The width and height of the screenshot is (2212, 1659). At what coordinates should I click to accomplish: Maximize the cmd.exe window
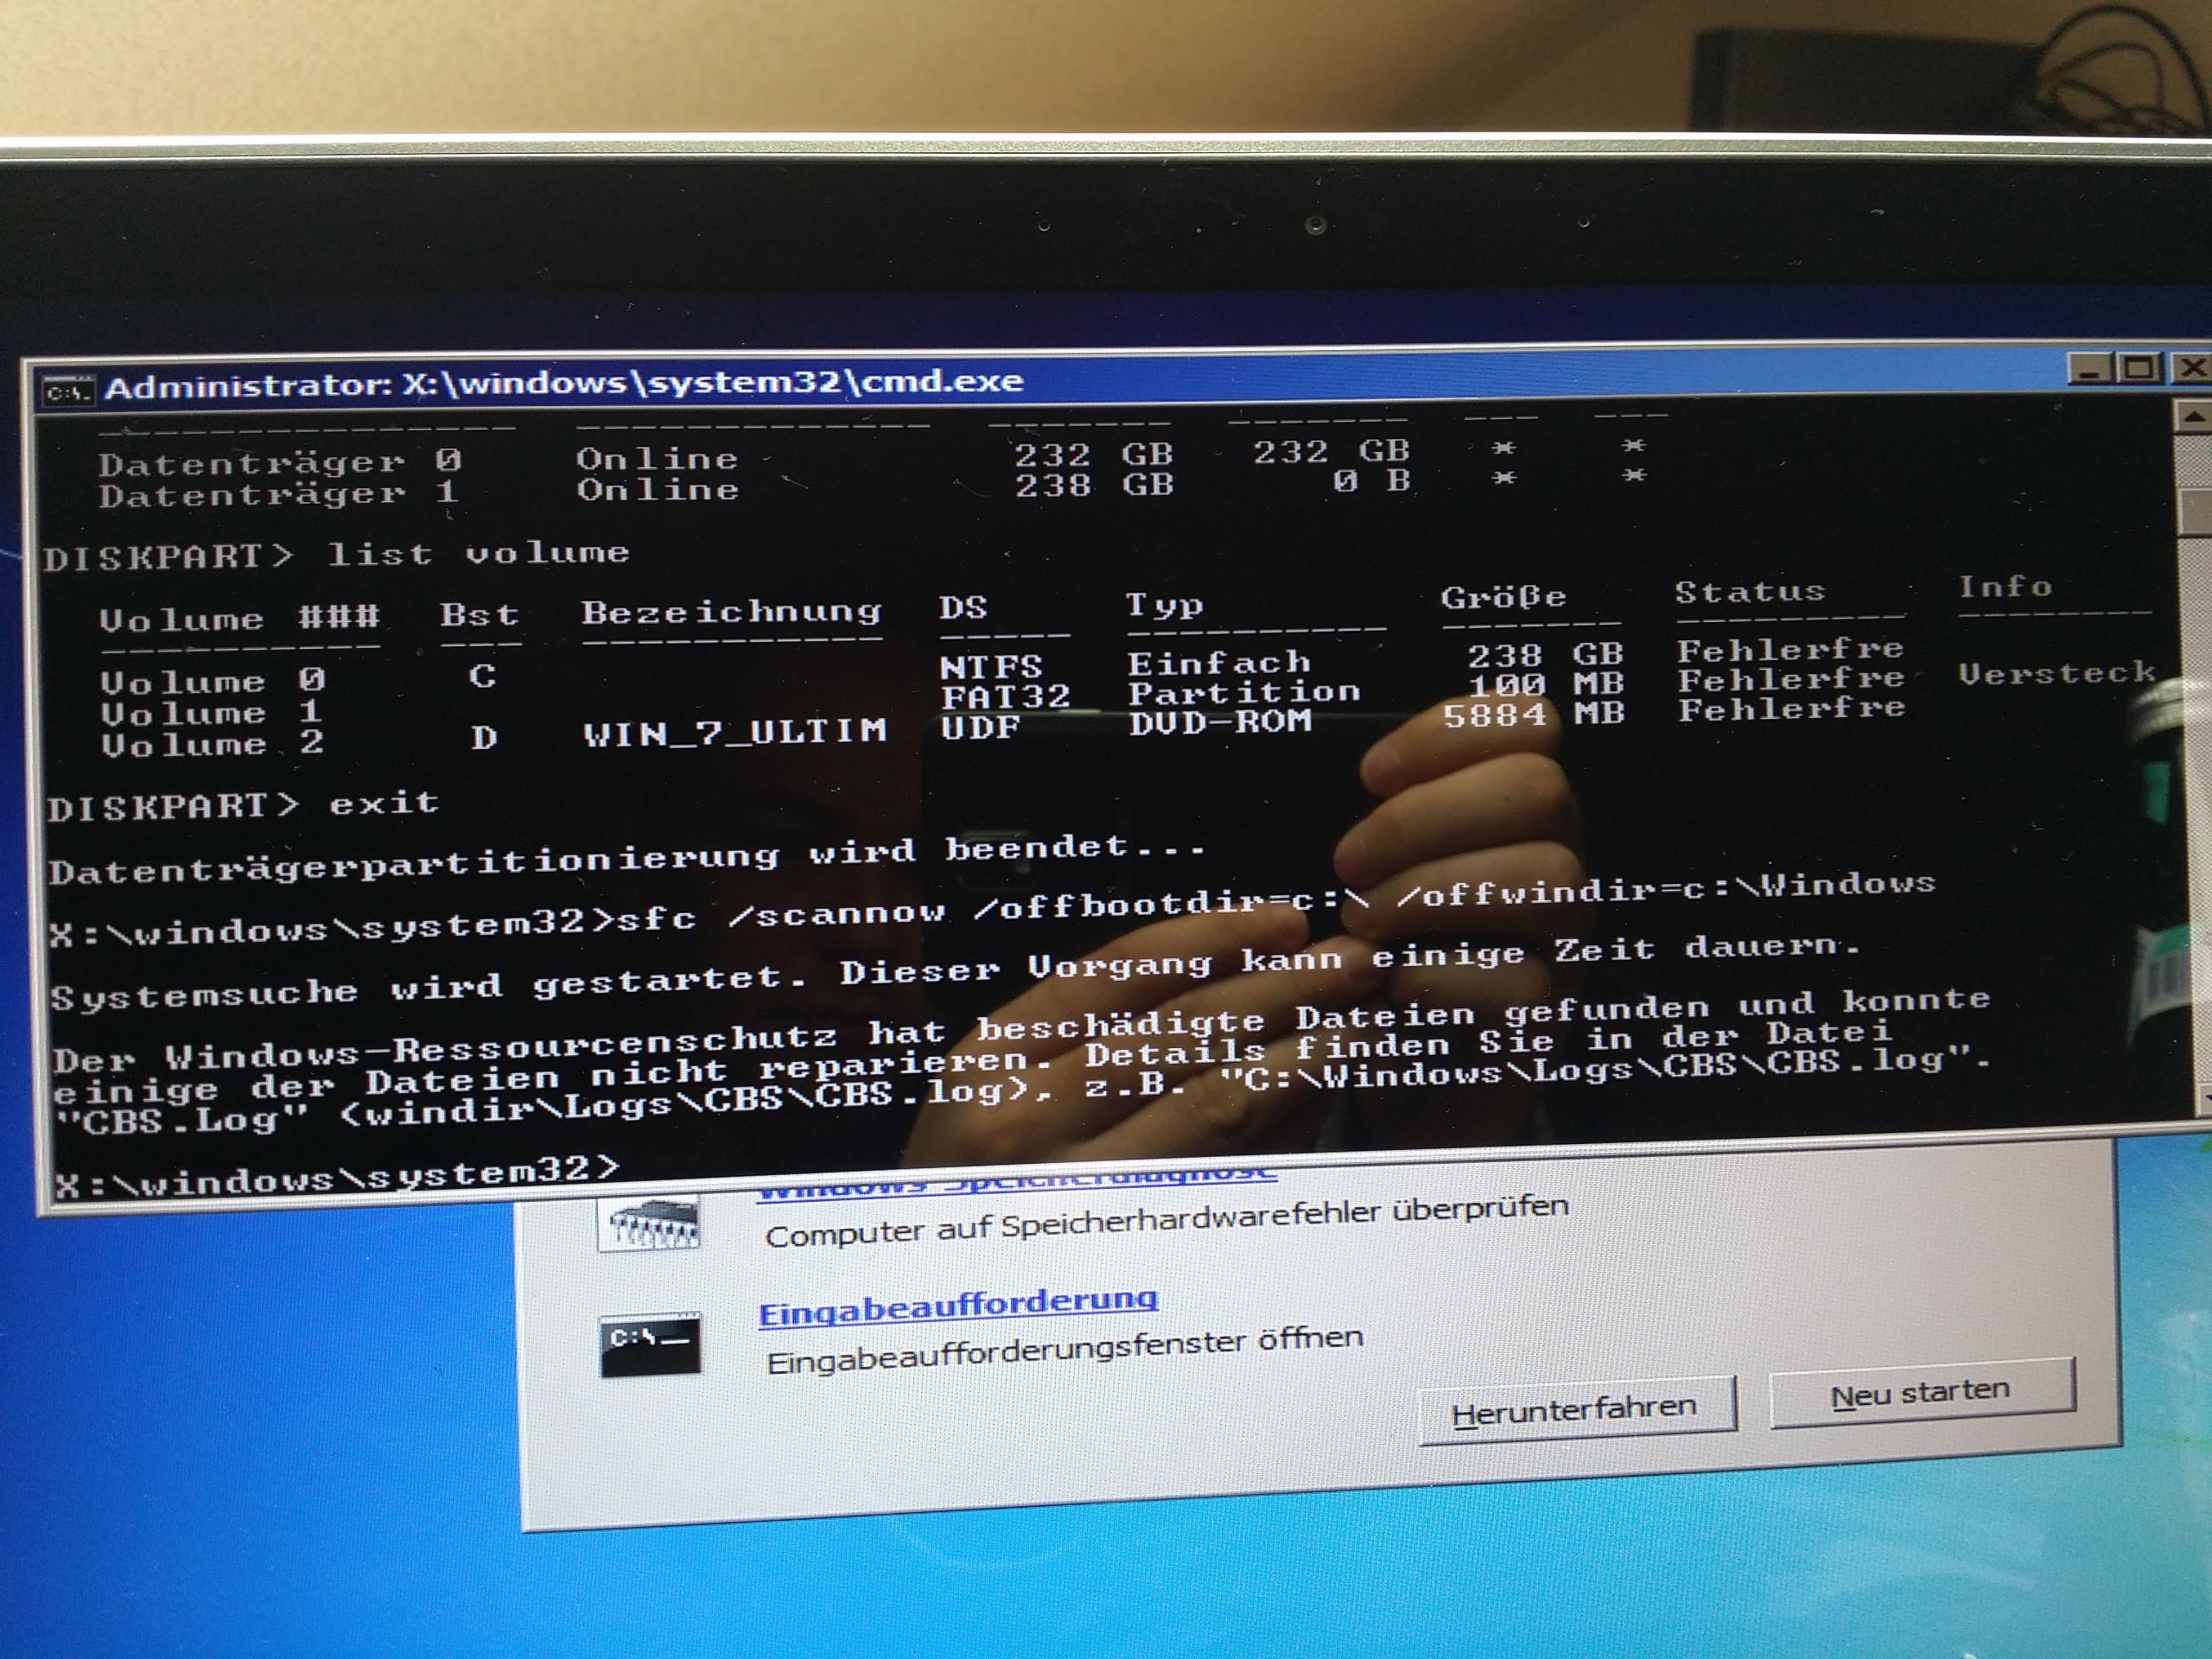pos(2138,367)
